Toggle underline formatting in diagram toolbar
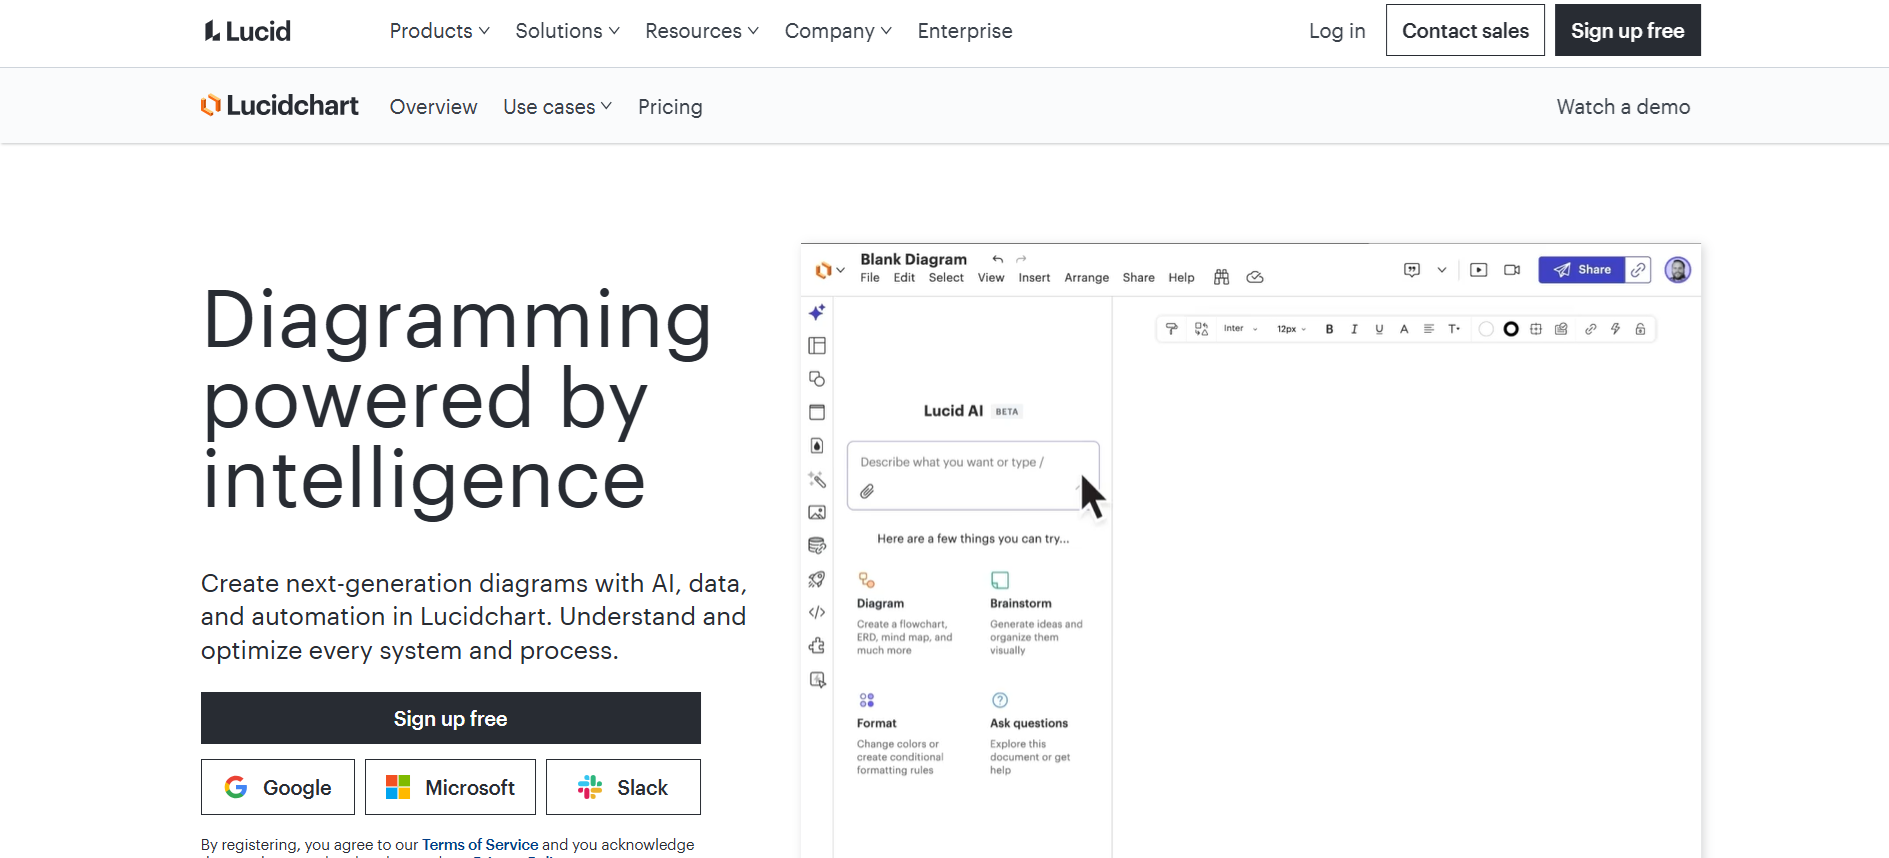Image resolution: width=1889 pixels, height=858 pixels. [x=1379, y=329]
